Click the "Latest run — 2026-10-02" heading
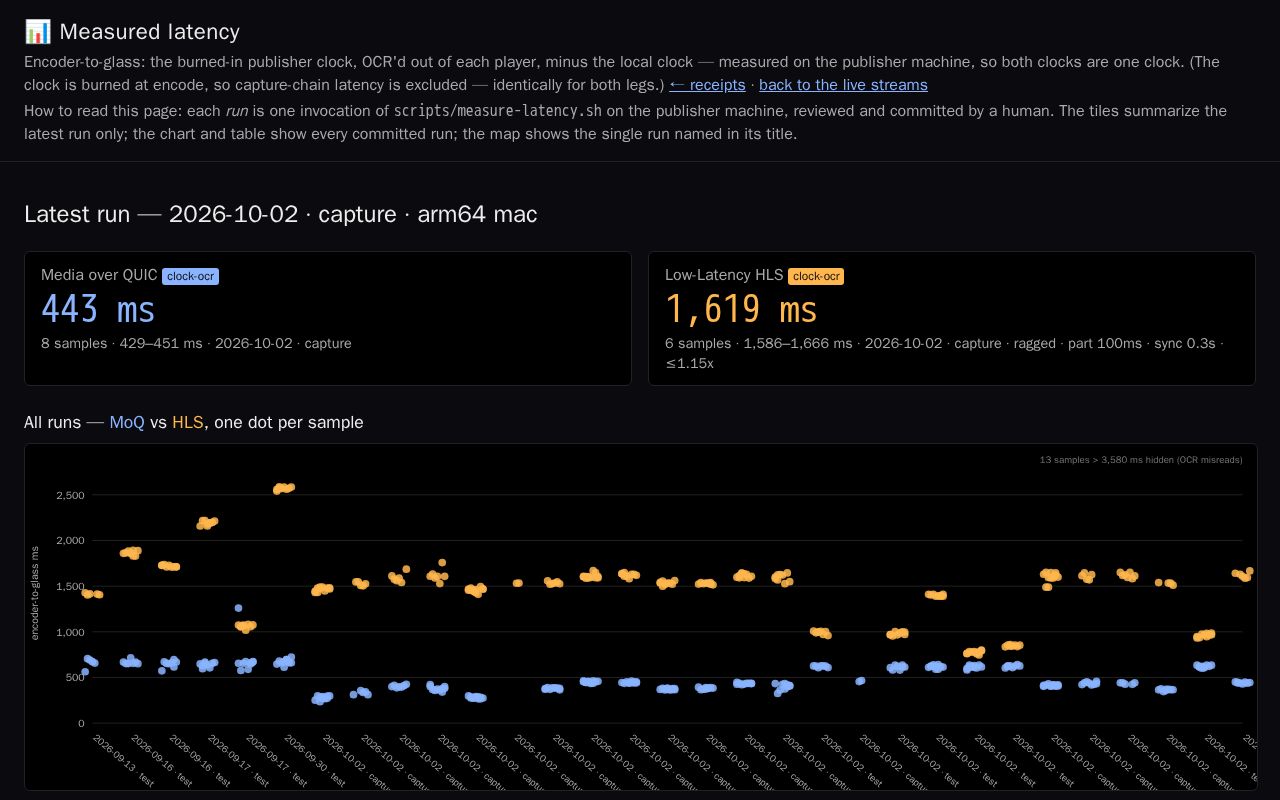 point(281,214)
